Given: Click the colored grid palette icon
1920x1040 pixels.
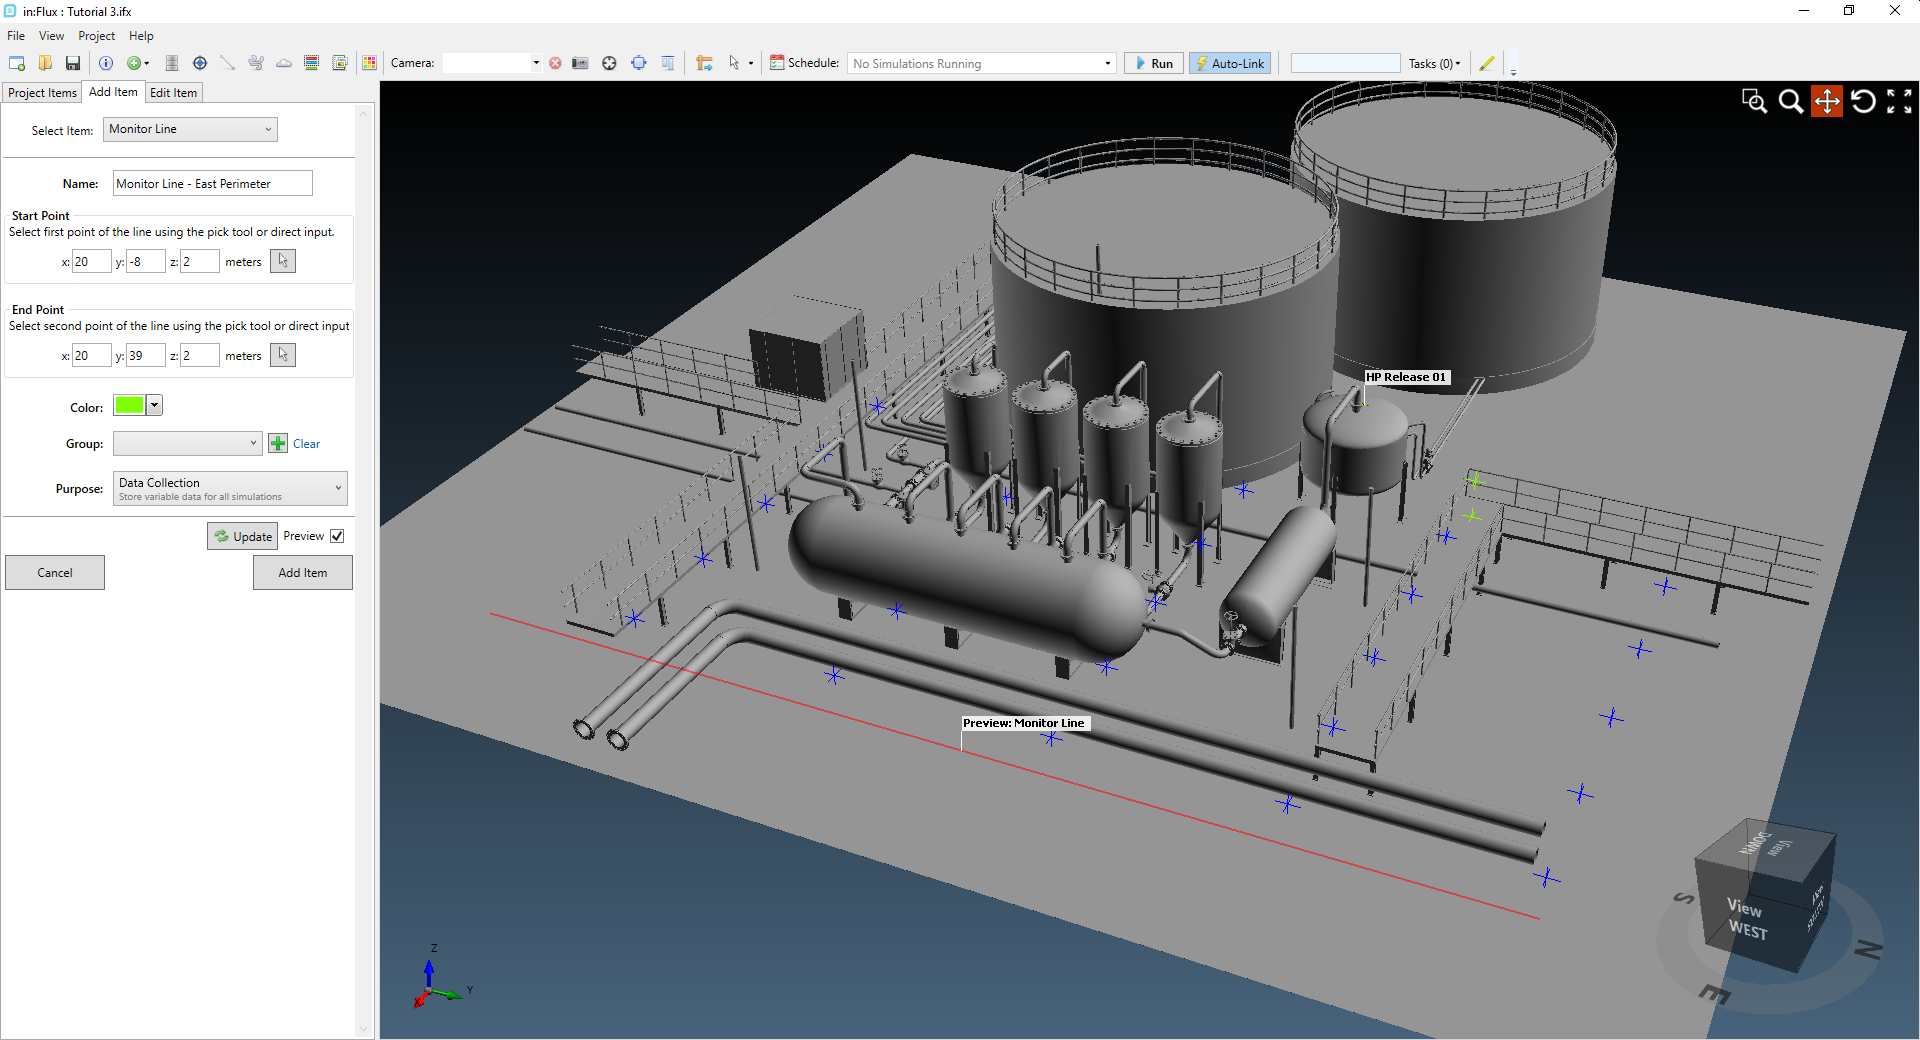Looking at the screenshot, I should [x=370, y=63].
